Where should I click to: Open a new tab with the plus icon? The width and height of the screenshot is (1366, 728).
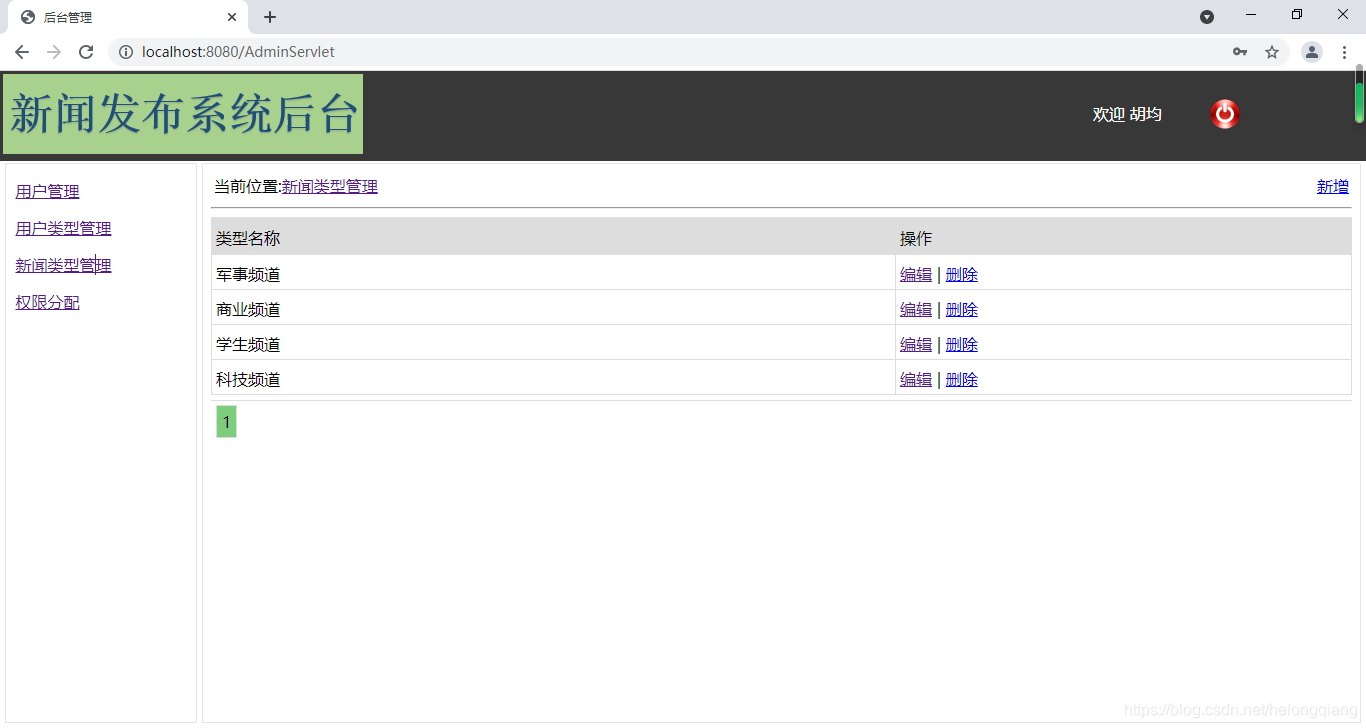pyautogui.click(x=269, y=16)
